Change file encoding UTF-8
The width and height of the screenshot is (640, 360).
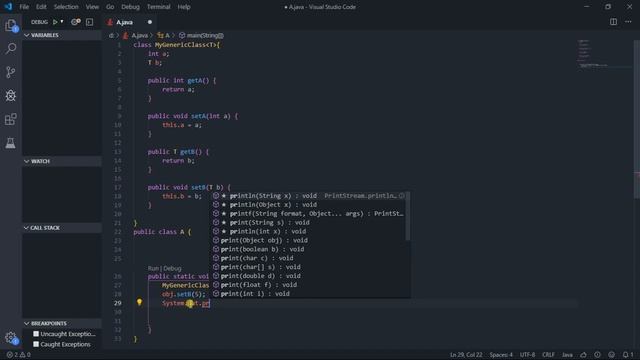[x=527, y=355]
